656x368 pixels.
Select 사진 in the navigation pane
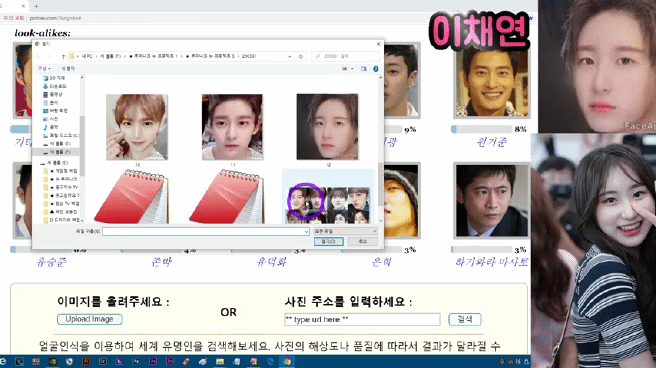tap(51, 119)
